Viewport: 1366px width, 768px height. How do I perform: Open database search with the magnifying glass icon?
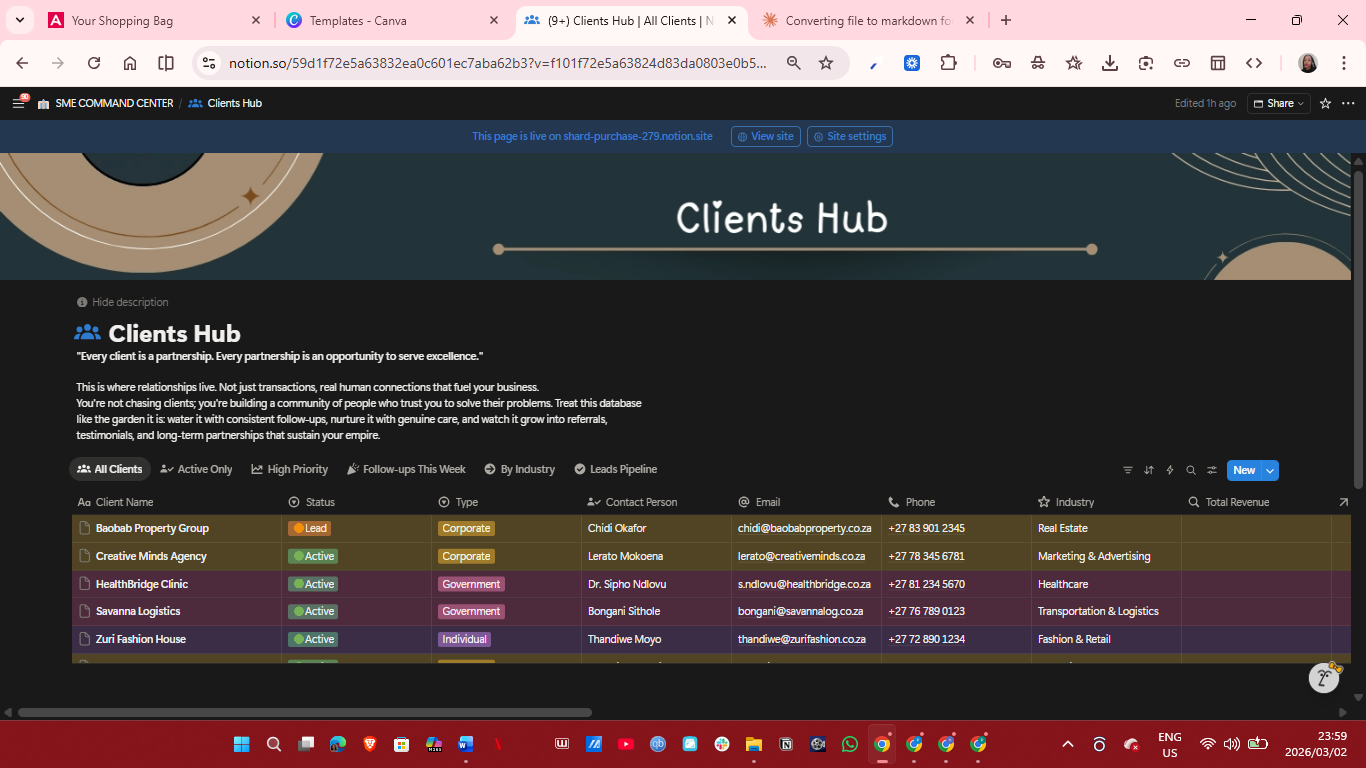pyautogui.click(x=1190, y=470)
